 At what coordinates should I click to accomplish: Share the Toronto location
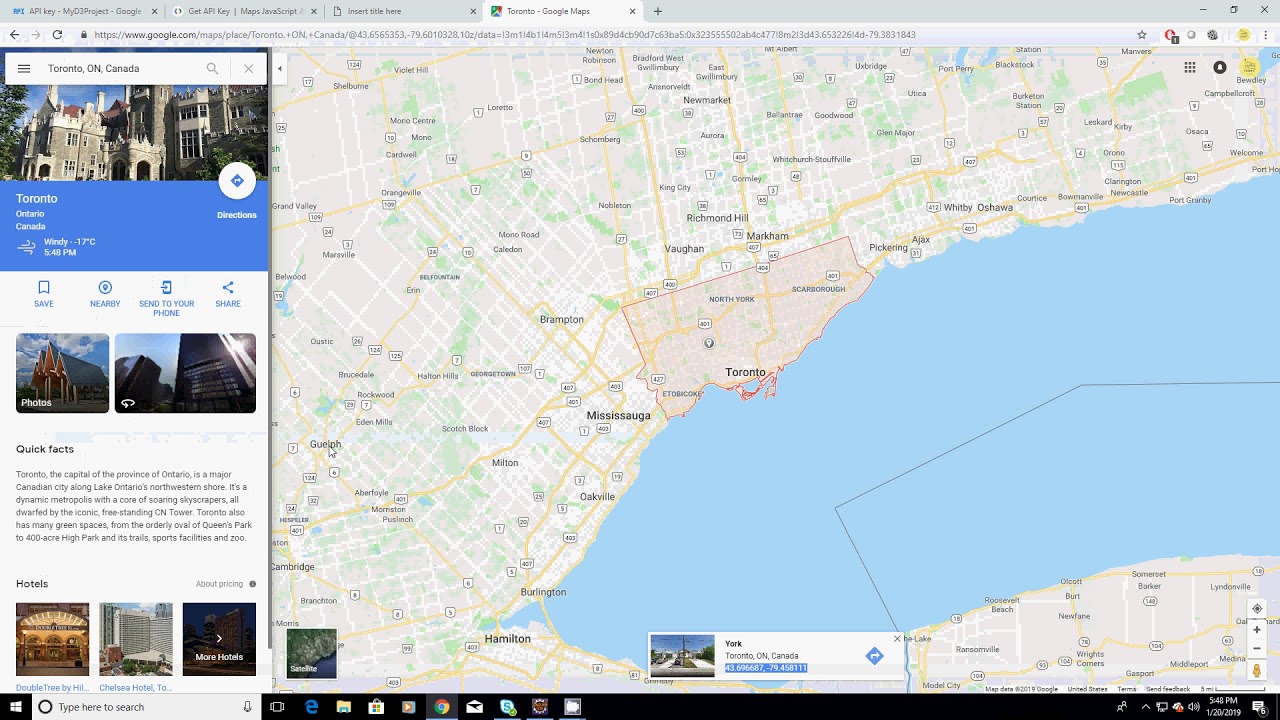(228, 294)
